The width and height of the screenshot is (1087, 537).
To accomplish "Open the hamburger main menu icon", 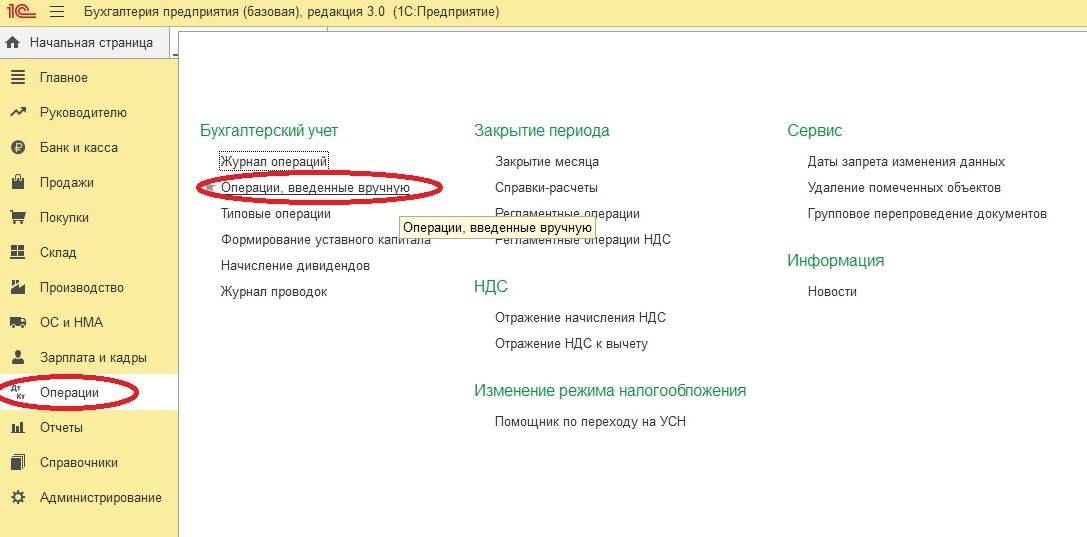I will (56, 12).
